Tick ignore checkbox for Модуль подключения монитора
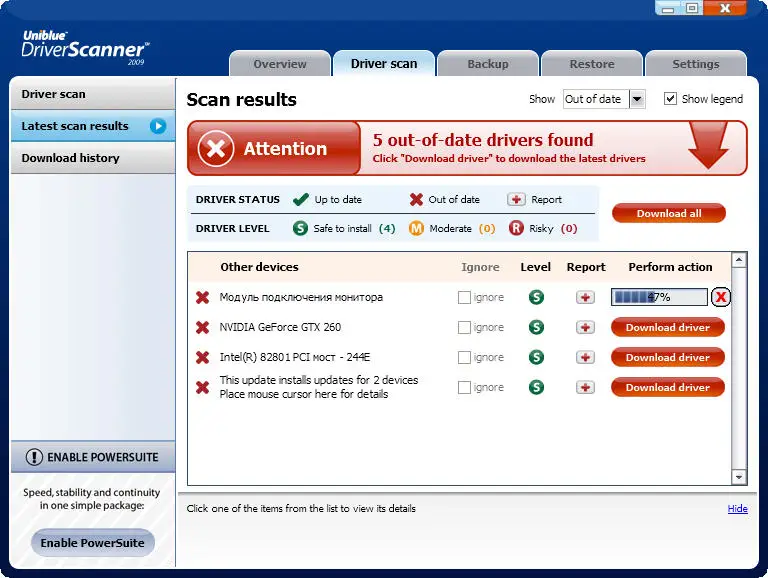This screenshot has width=768, height=578. coord(464,297)
